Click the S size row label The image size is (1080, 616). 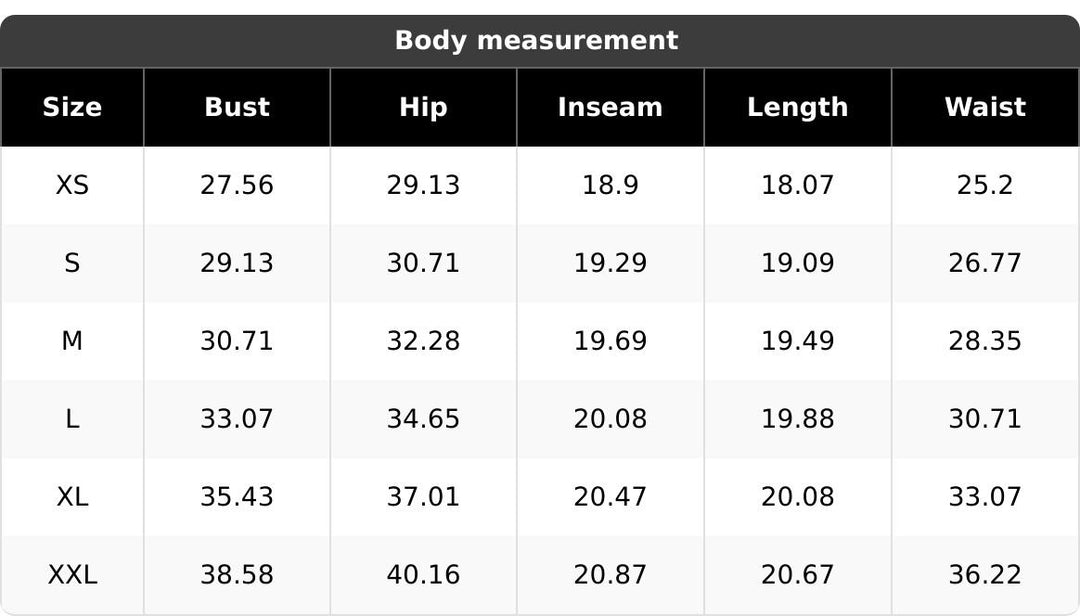click(72, 263)
